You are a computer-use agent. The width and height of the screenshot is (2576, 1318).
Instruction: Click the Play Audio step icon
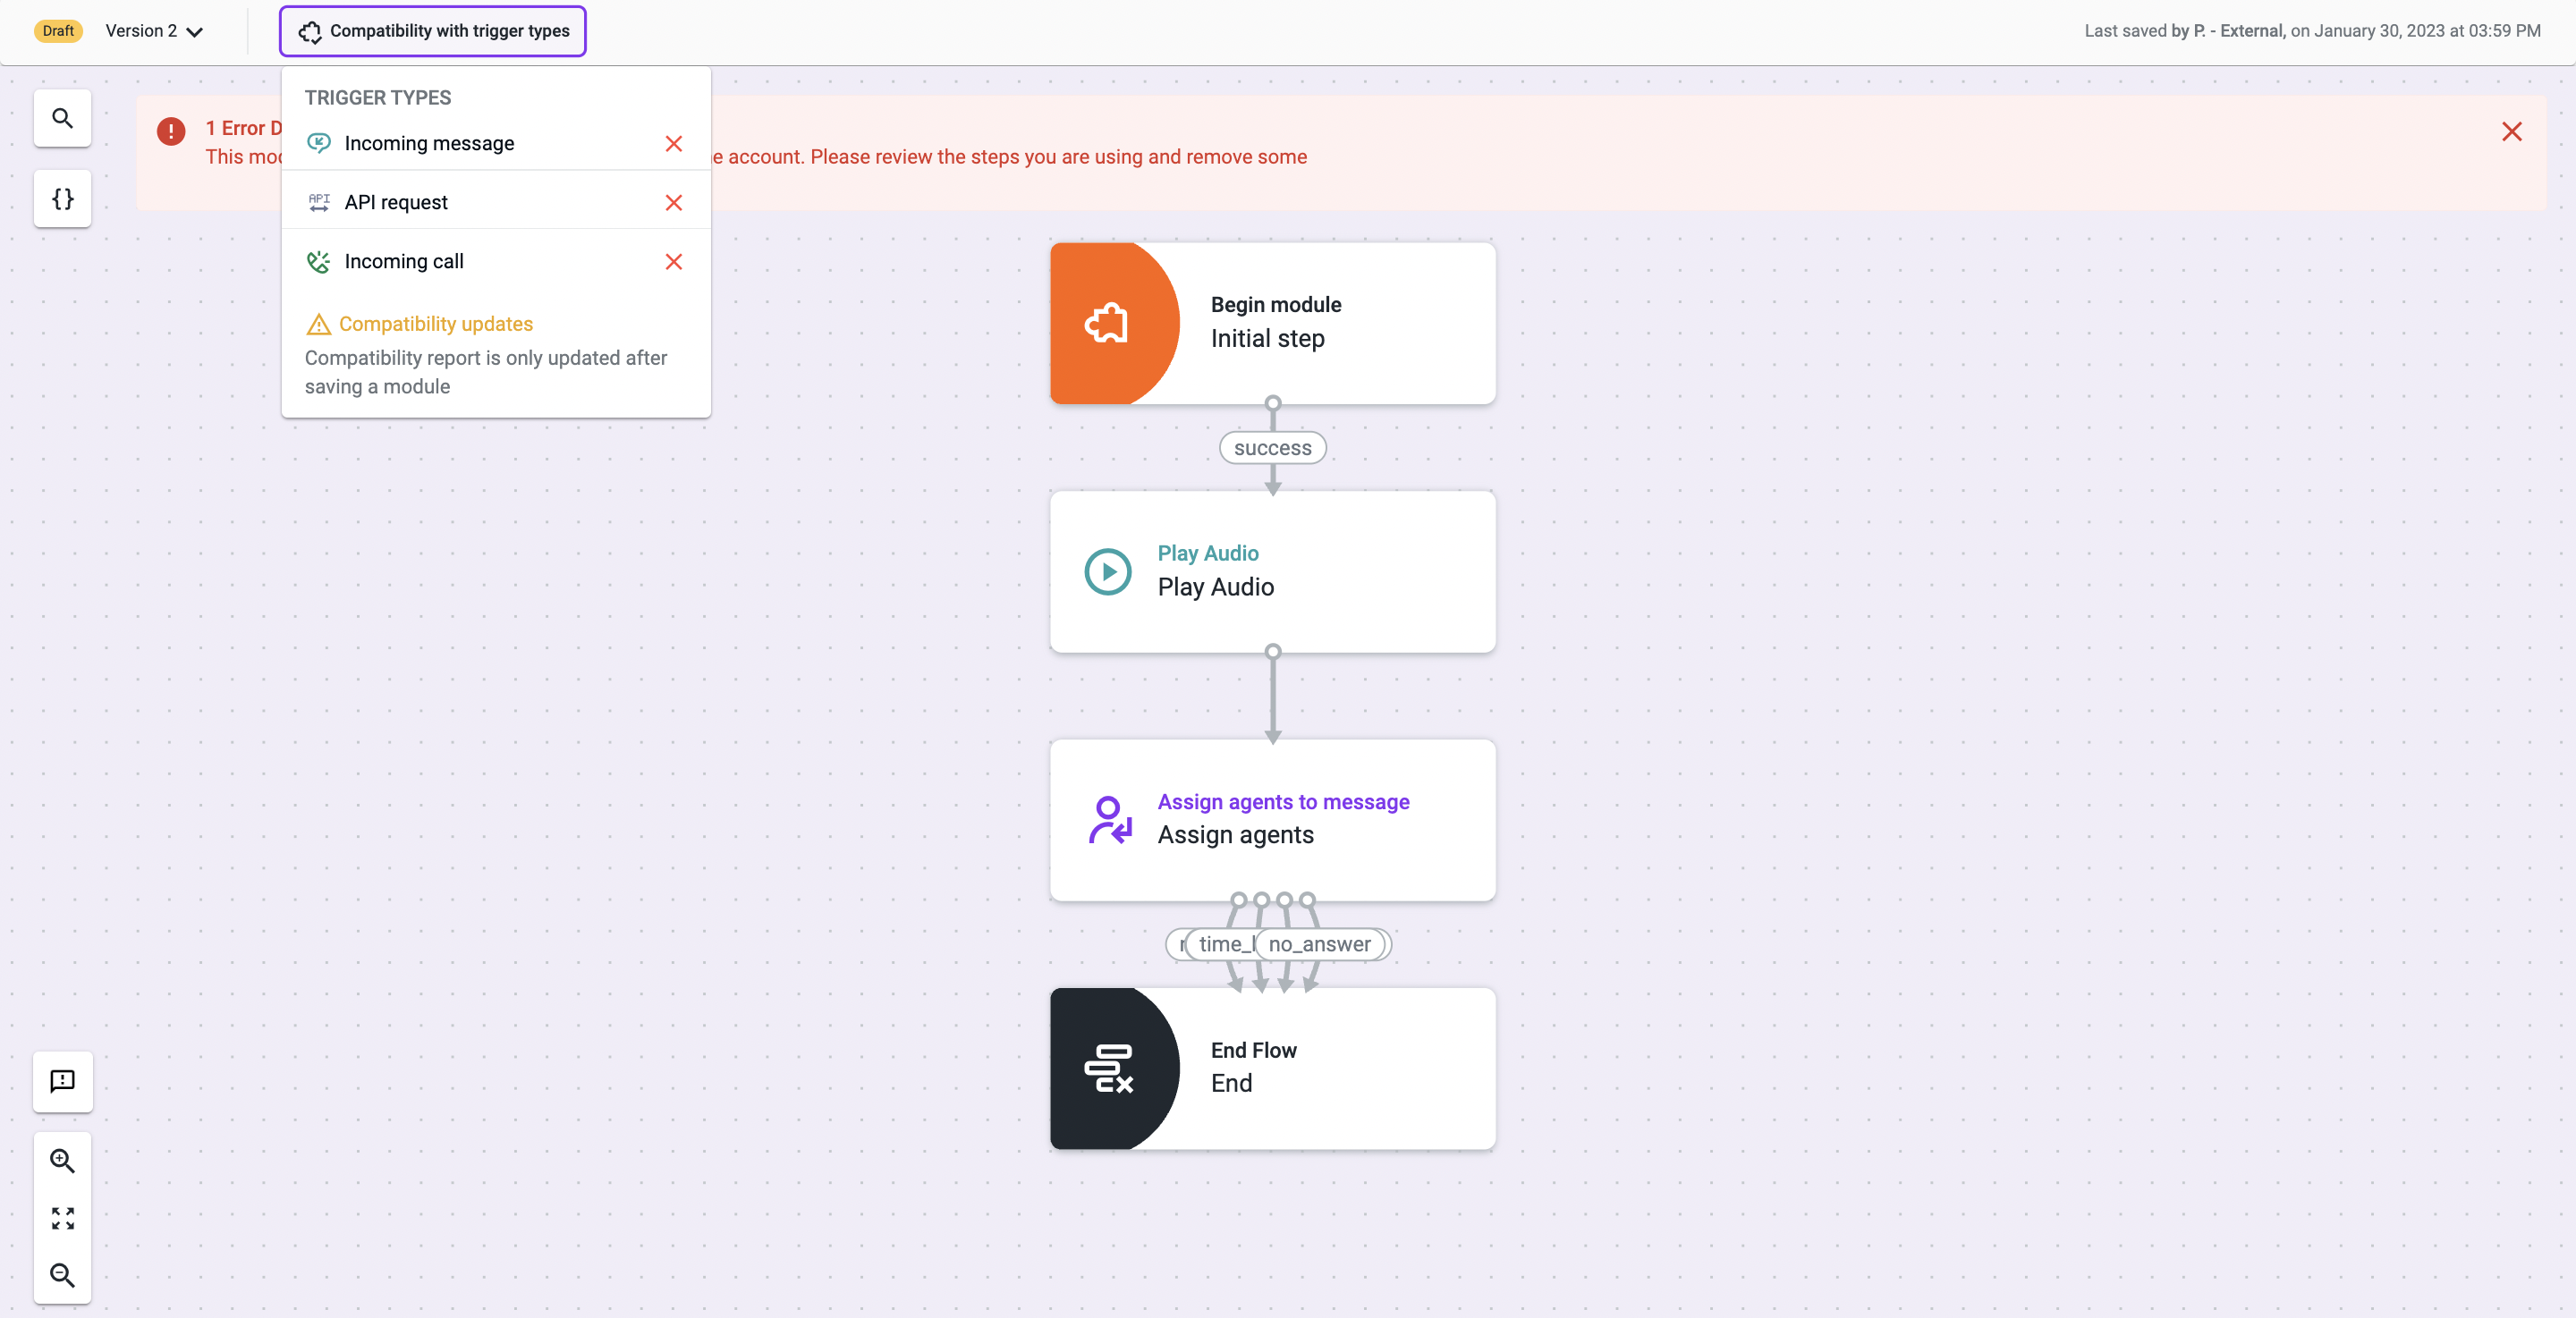(1107, 571)
